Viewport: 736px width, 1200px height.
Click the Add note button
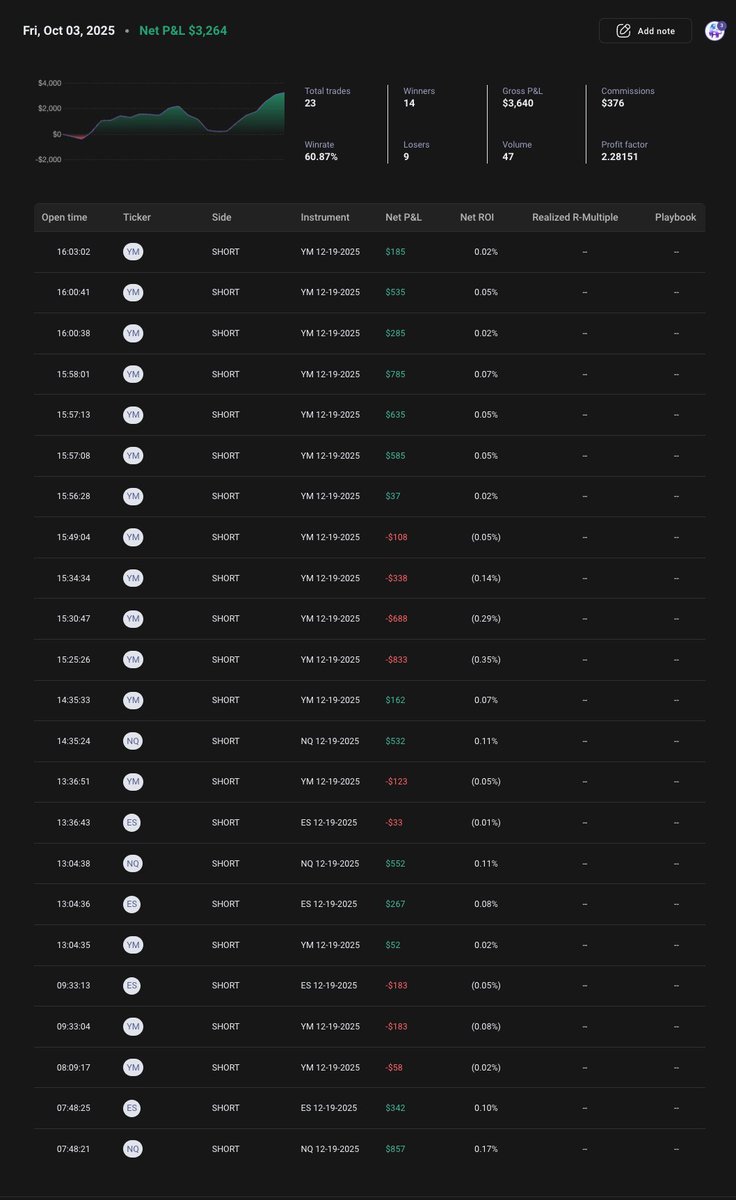[645, 31]
